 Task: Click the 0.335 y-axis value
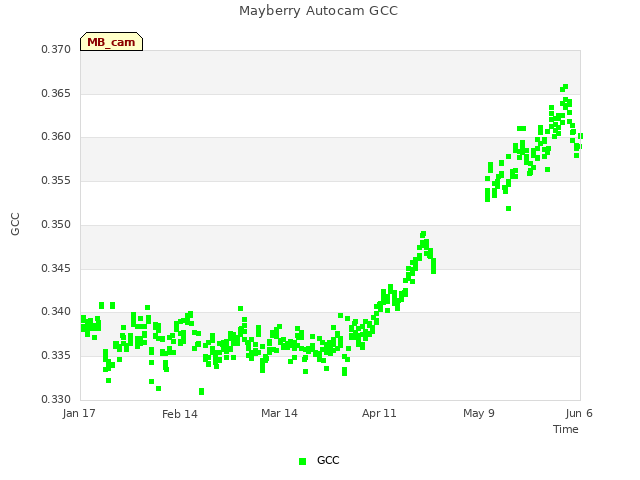[56, 356]
